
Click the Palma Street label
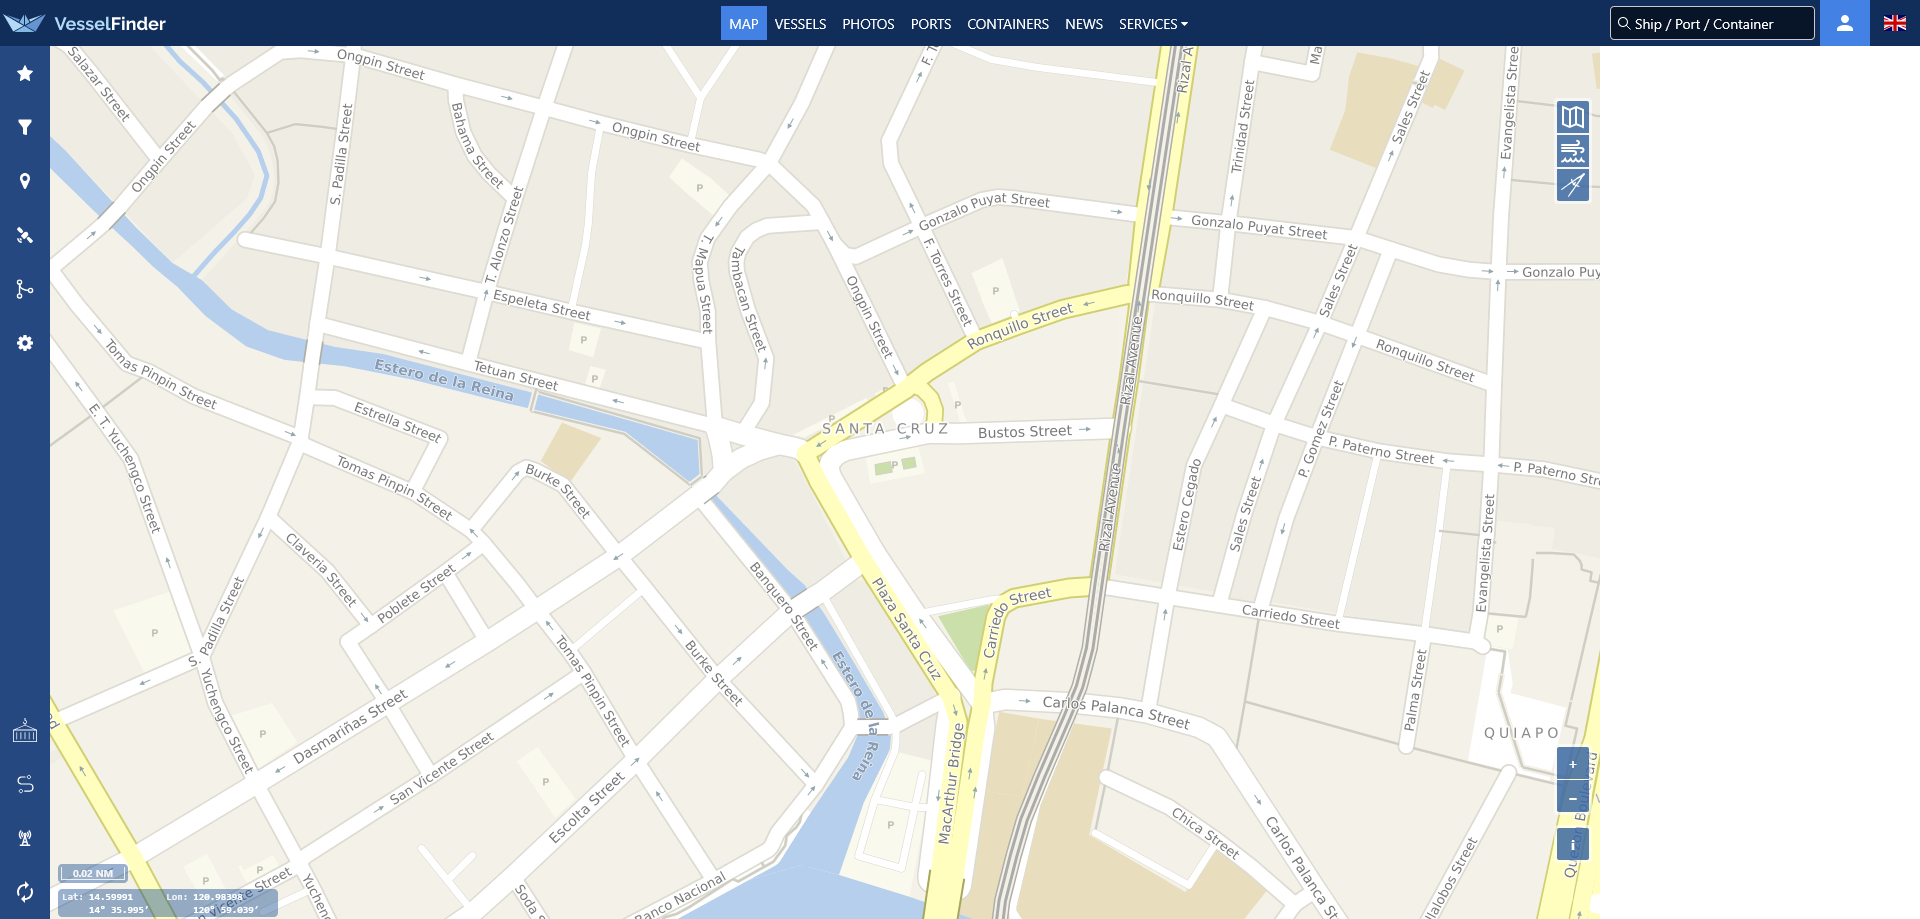pos(1415,689)
